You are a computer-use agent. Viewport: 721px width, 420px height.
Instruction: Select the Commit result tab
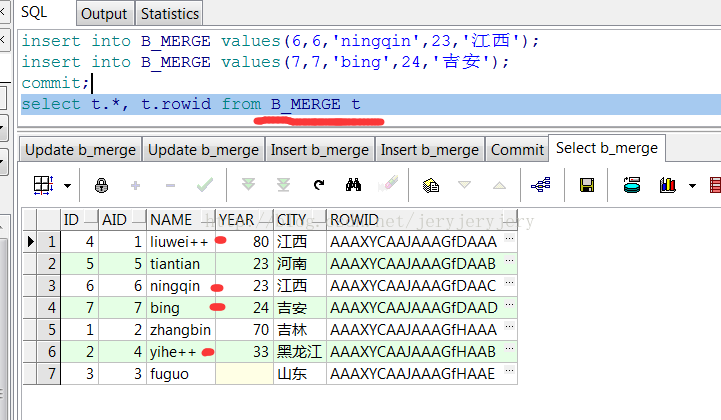click(x=517, y=150)
